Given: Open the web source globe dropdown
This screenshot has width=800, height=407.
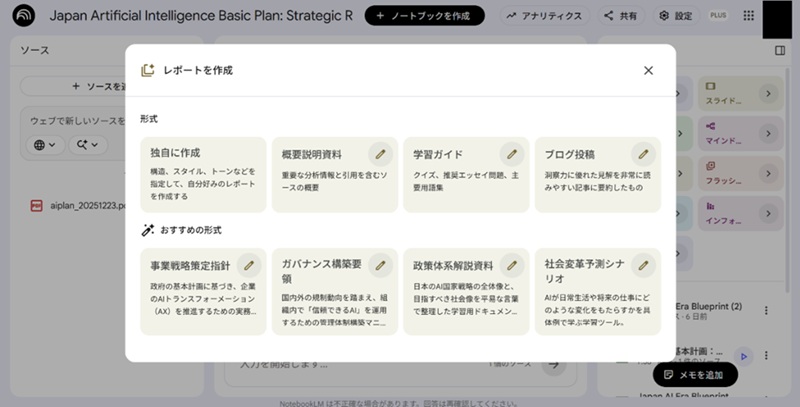Looking at the screenshot, I should coord(45,145).
